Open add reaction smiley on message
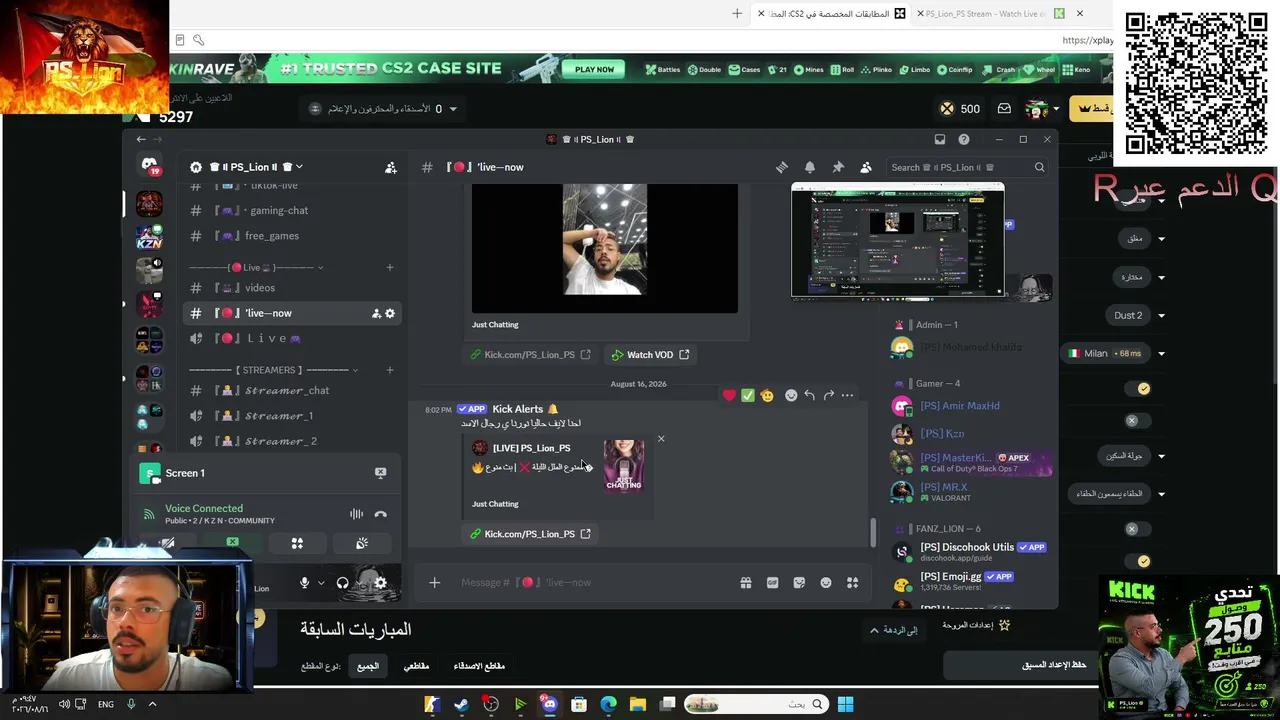Viewport: 1280px width, 720px height. (x=791, y=396)
